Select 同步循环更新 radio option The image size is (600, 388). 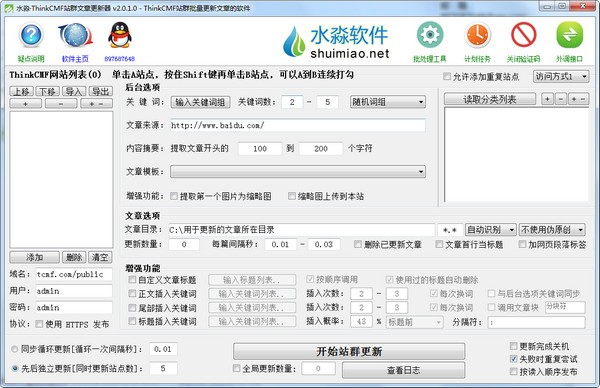click(15, 349)
